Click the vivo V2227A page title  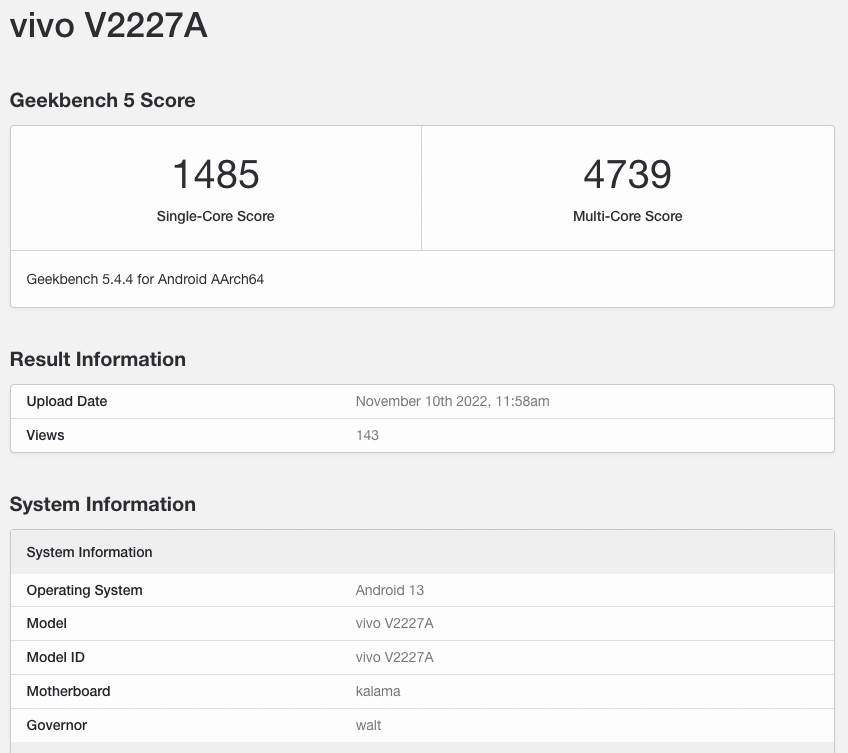pos(108,26)
